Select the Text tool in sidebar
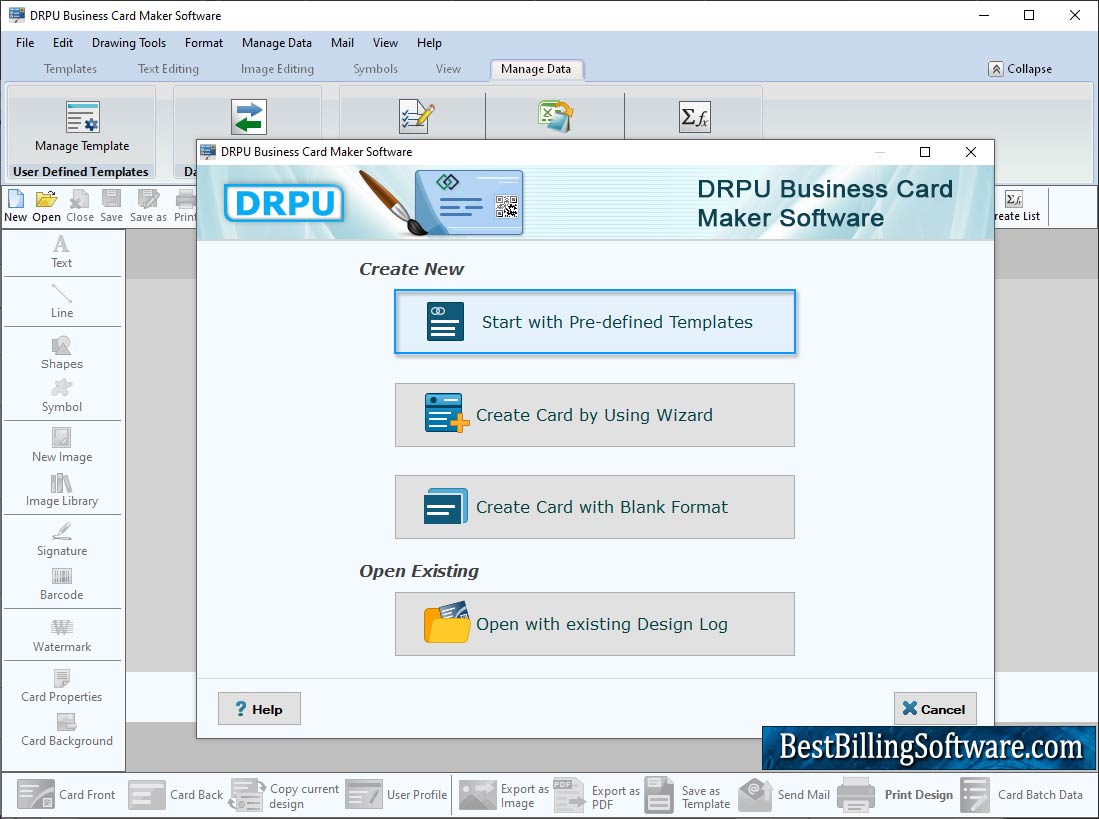 [x=62, y=252]
